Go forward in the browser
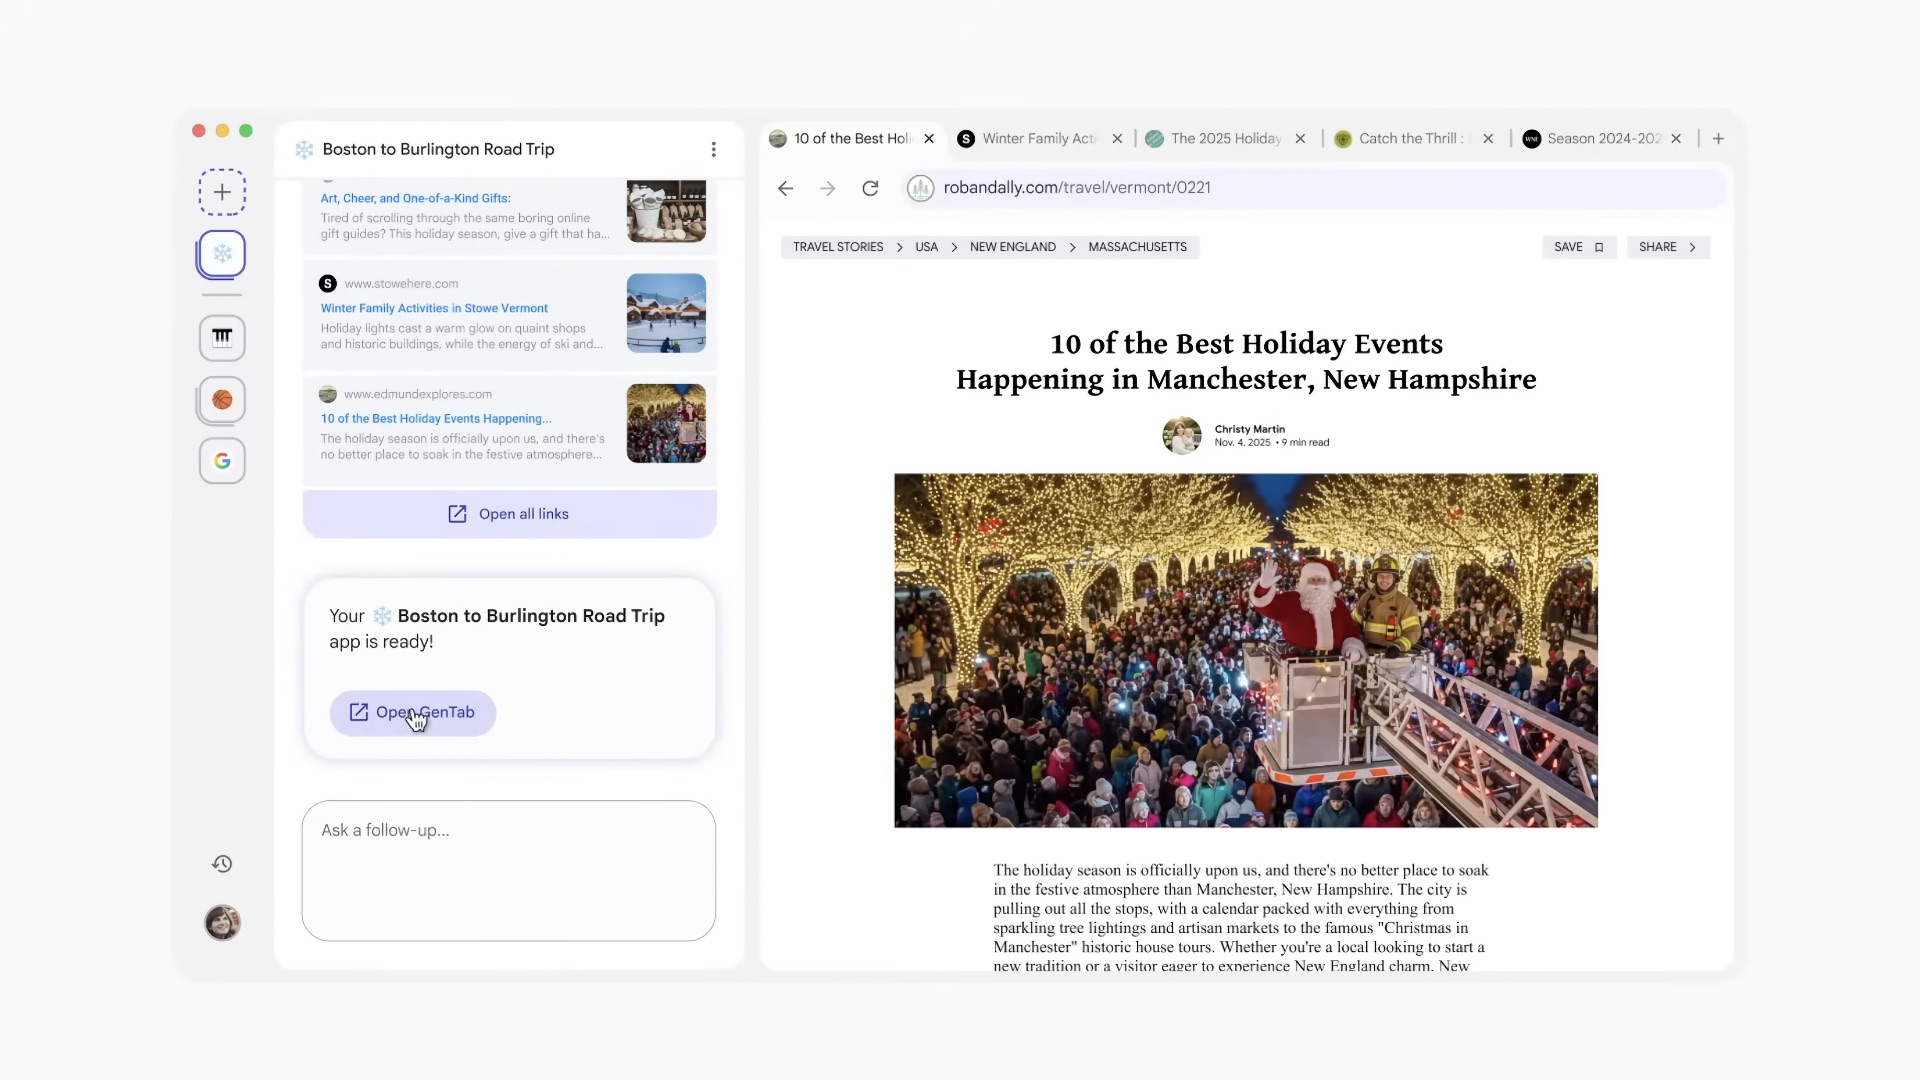 pyautogui.click(x=827, y=188)
